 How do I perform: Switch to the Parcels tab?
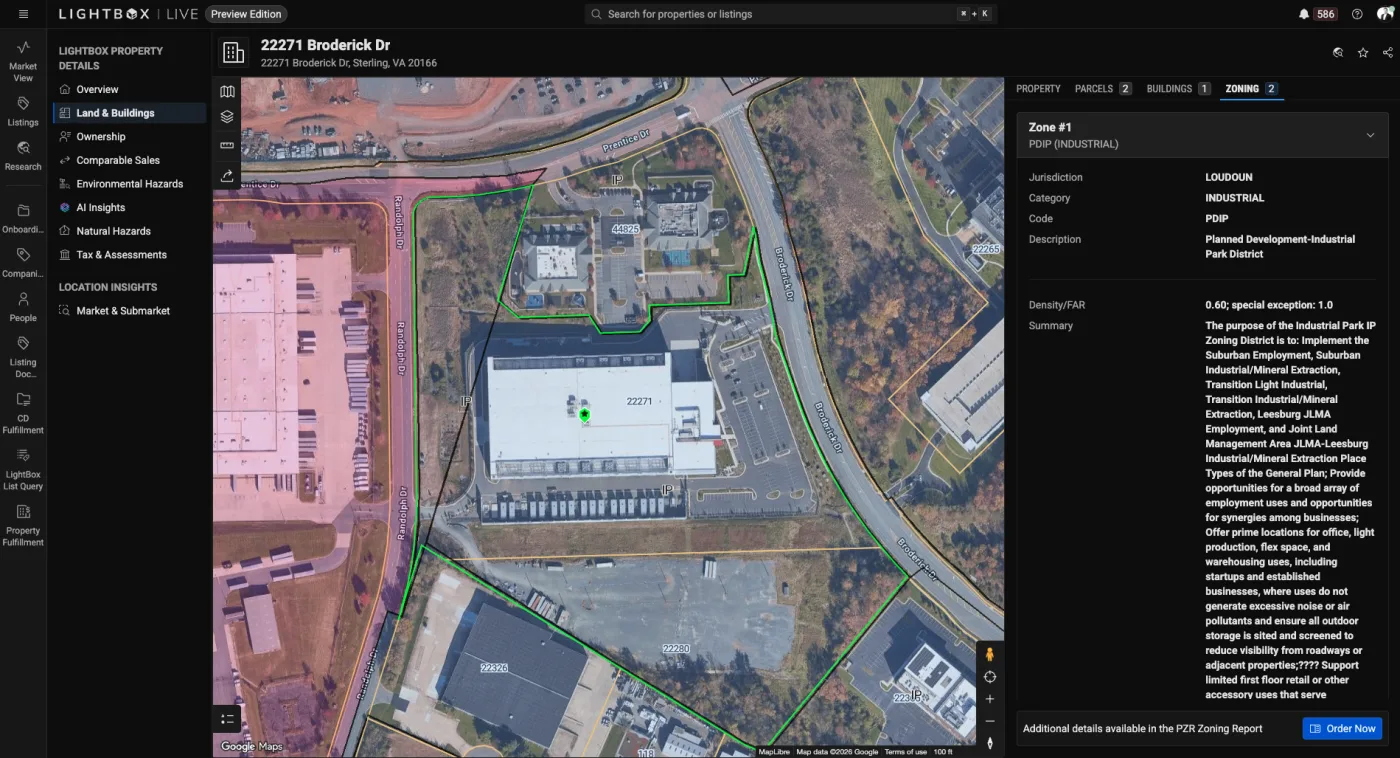click(1103, 89)
